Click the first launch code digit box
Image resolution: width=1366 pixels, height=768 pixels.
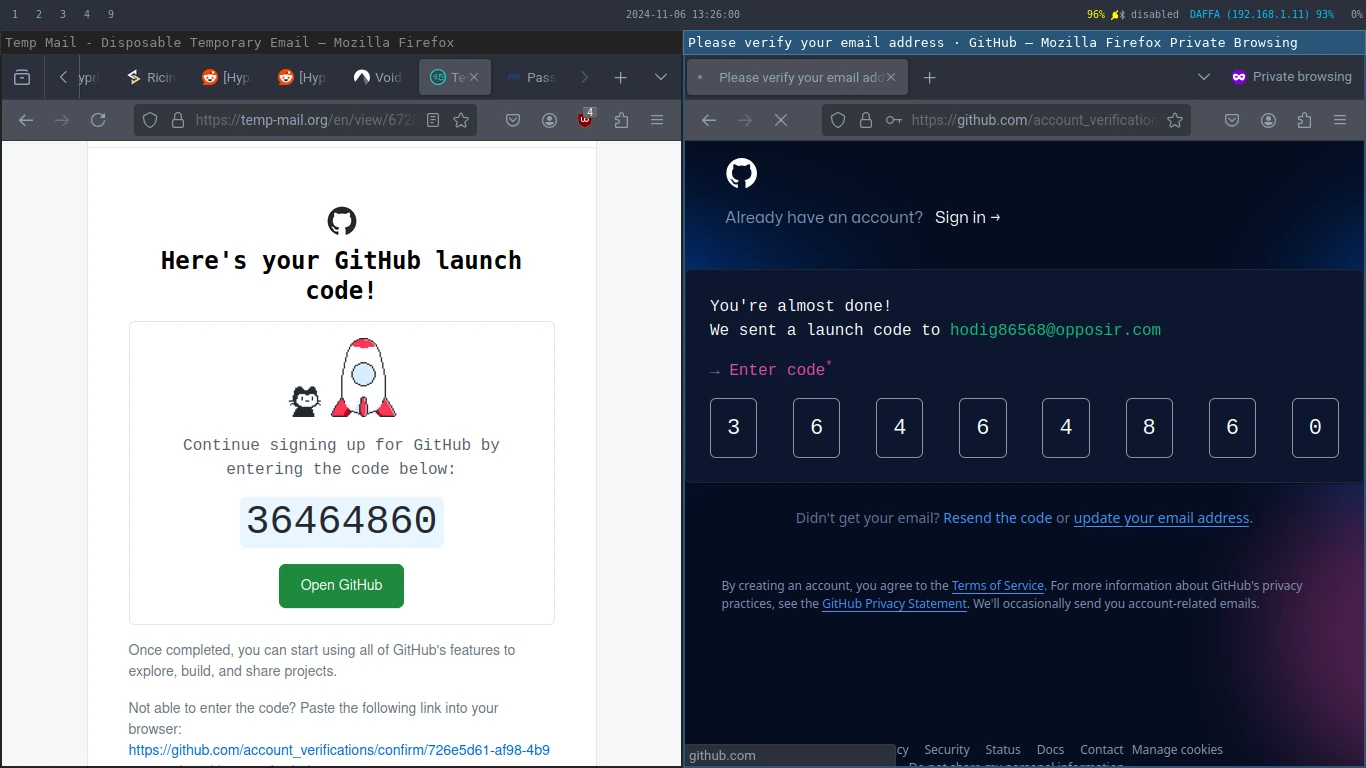[x=733, y=427]
